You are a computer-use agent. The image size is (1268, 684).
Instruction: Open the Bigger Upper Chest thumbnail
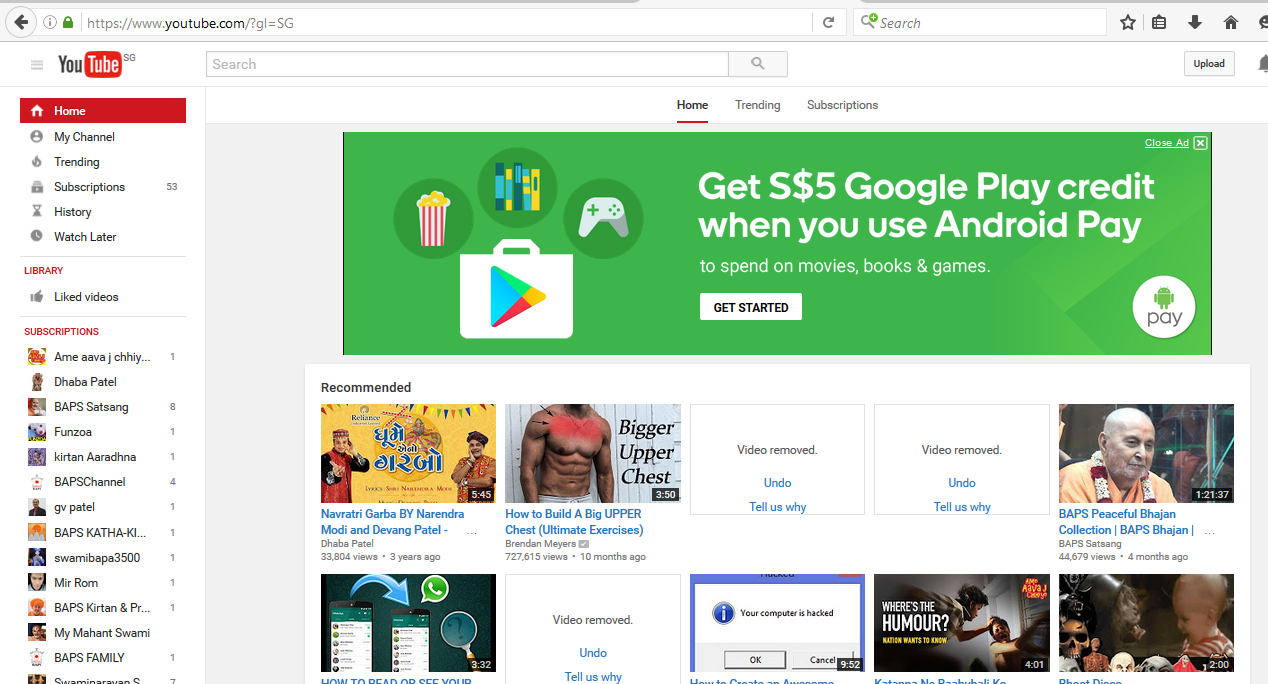tap(593, 453)
